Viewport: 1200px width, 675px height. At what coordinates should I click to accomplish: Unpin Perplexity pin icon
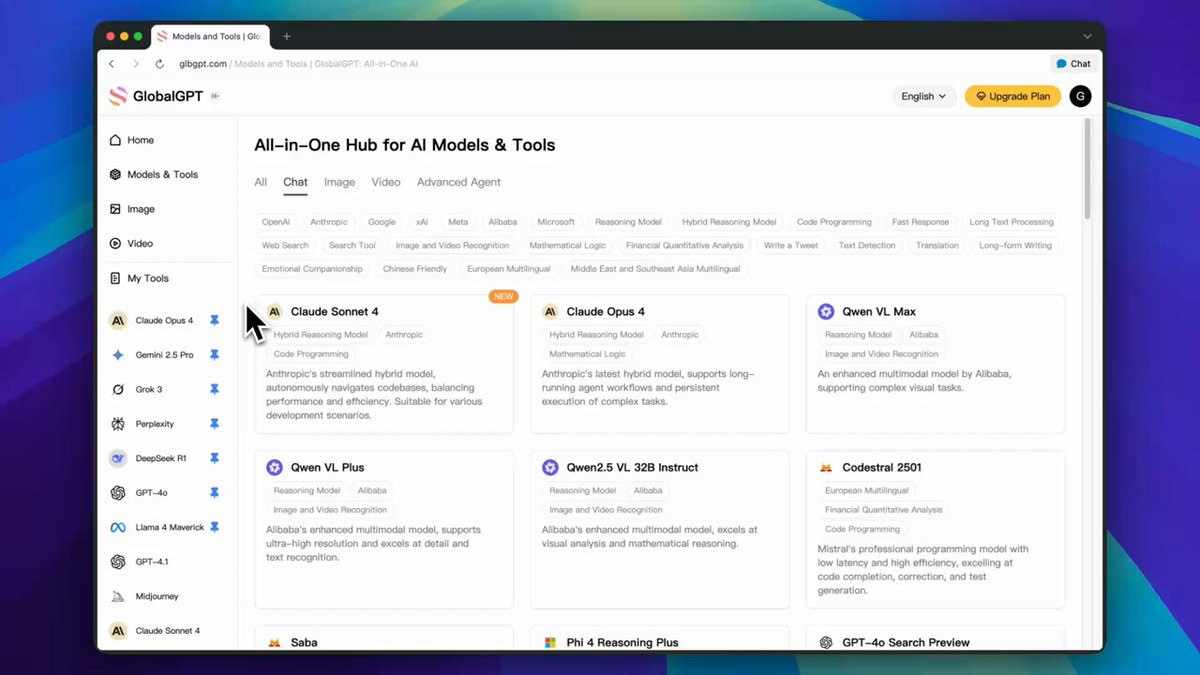pos(214,424)
